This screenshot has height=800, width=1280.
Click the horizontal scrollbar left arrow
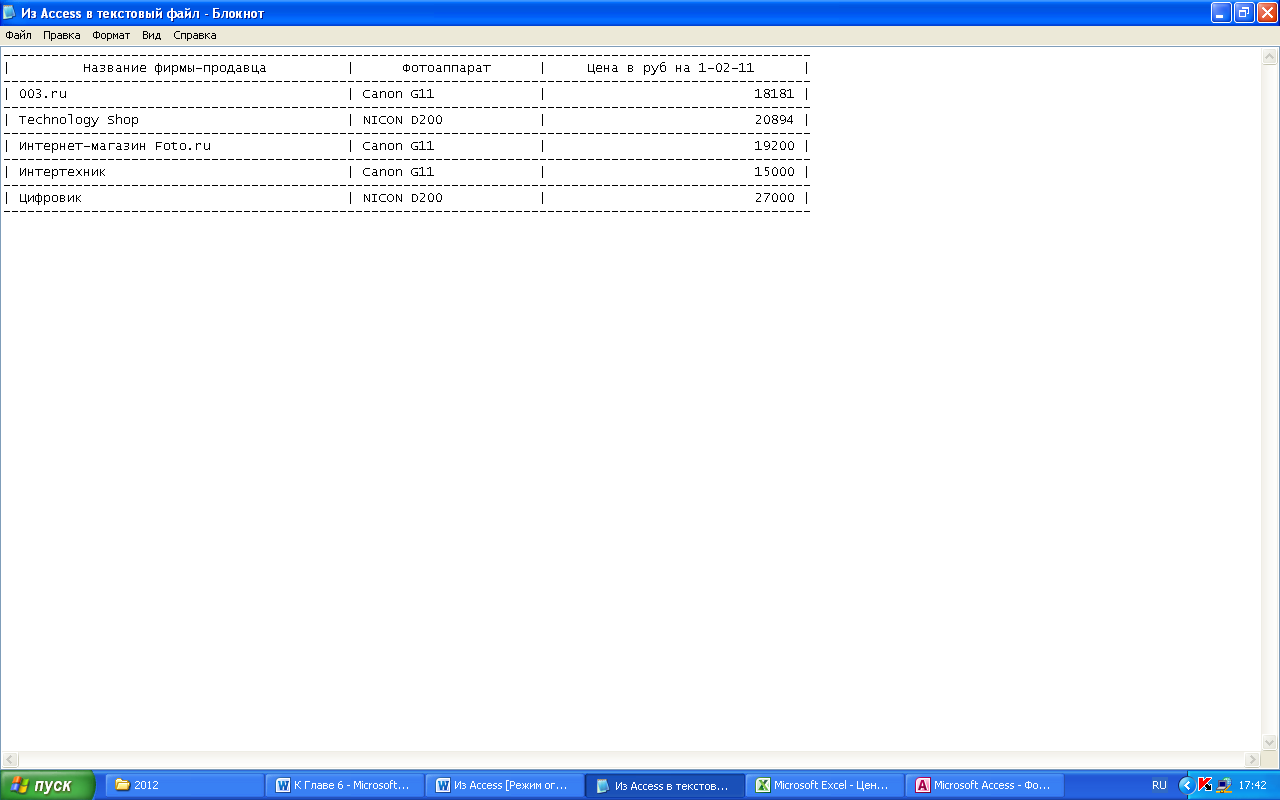(9, 760)
